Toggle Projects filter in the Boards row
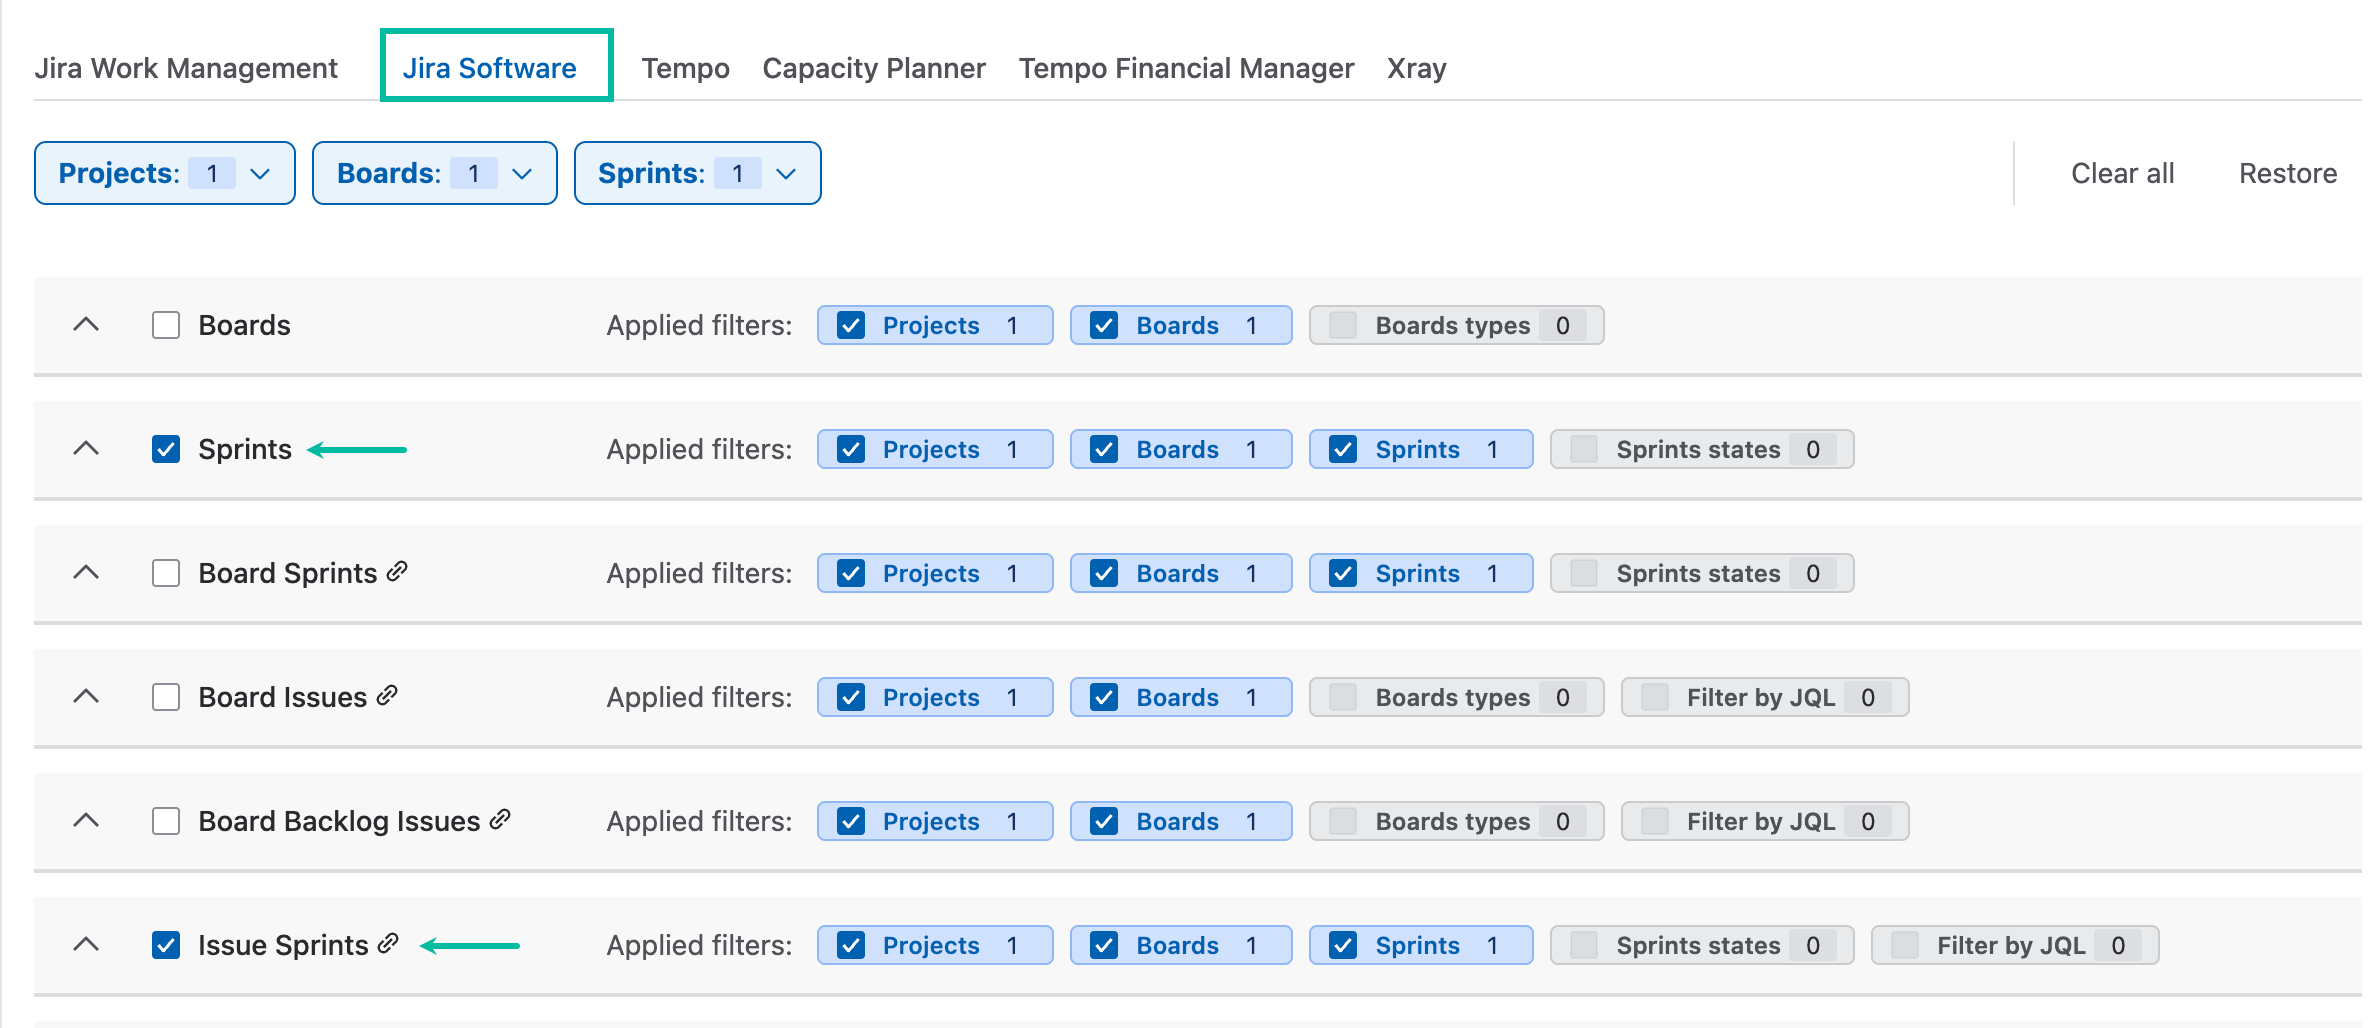Viewport: 2380px width, 1028px height. pos(935,325)
